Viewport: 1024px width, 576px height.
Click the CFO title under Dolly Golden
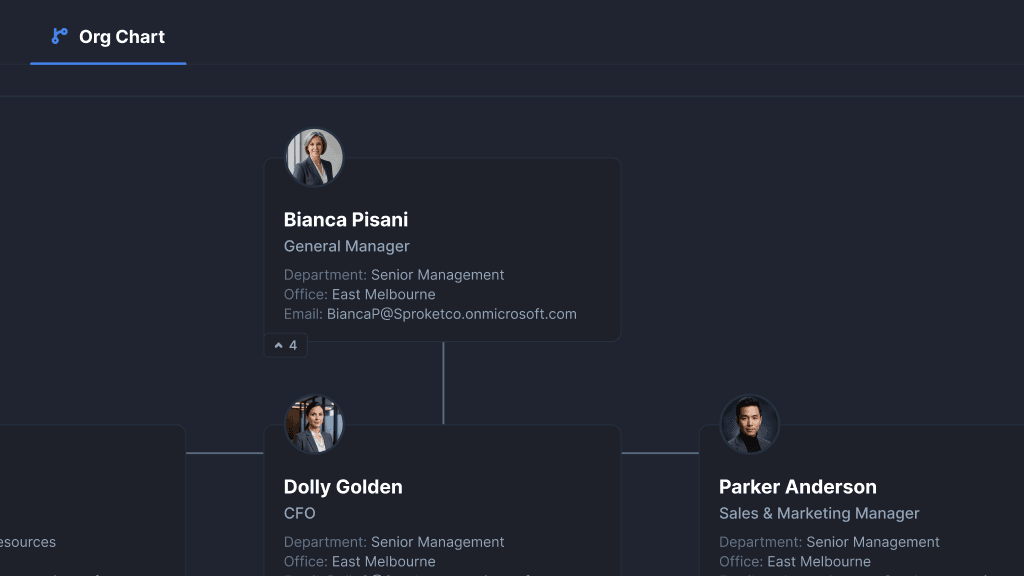(299, 513)
